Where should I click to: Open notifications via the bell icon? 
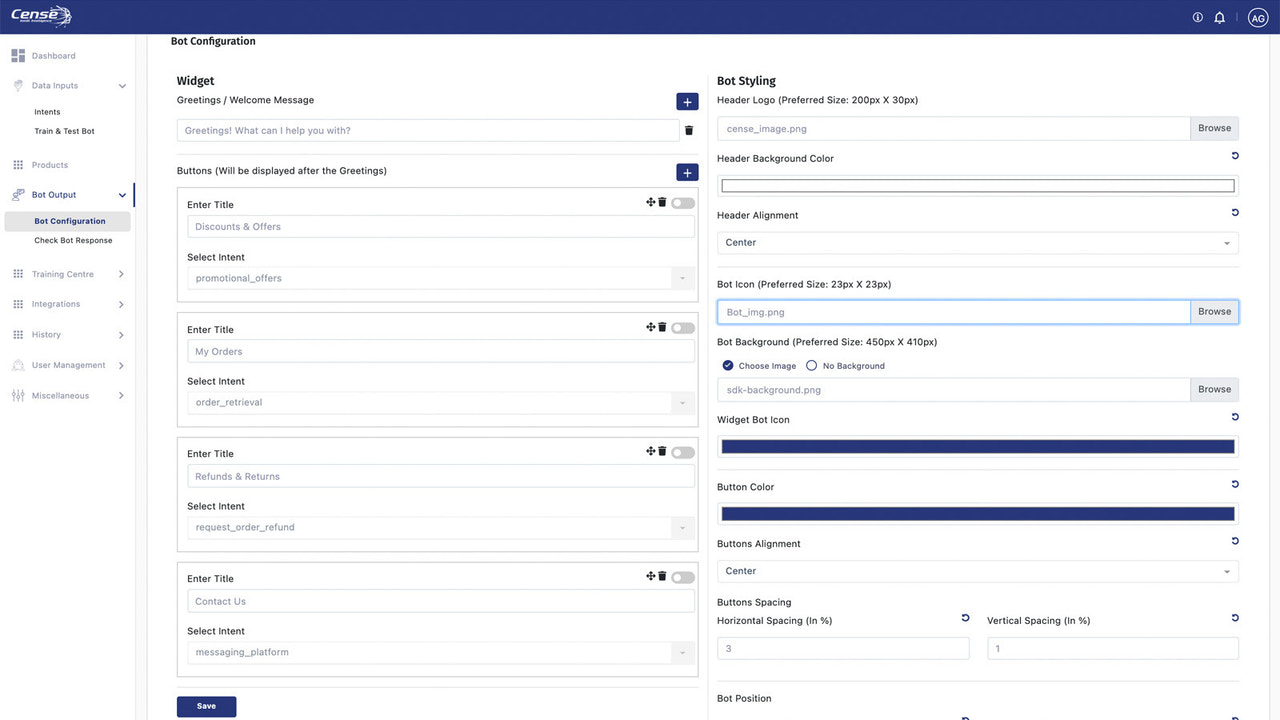click(1219, 17)
